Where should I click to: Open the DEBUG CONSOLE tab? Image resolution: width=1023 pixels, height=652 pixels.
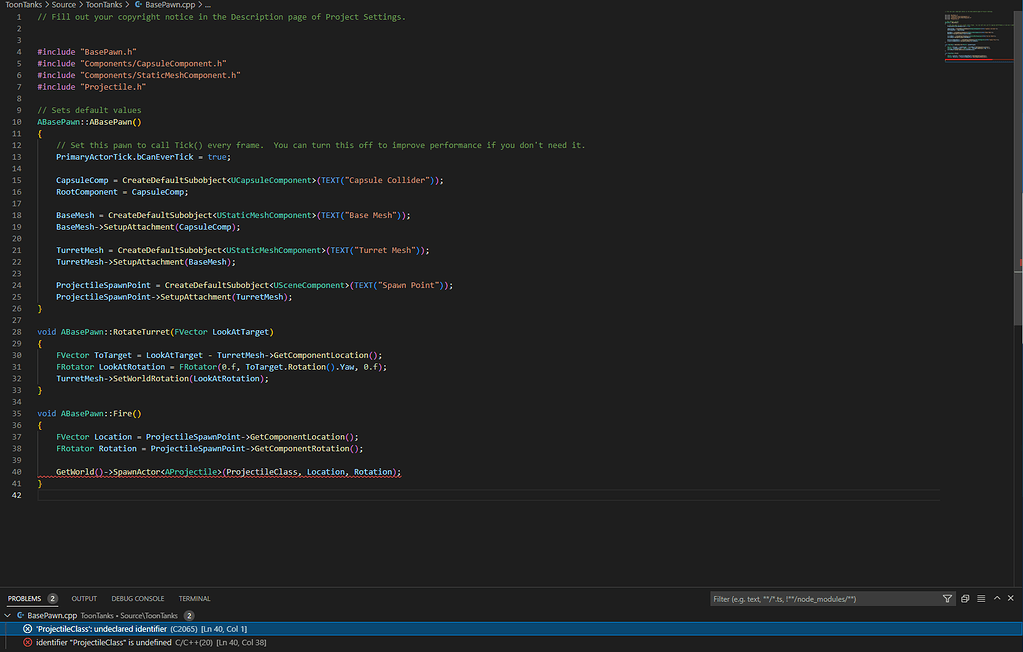(x=138, y=599)
